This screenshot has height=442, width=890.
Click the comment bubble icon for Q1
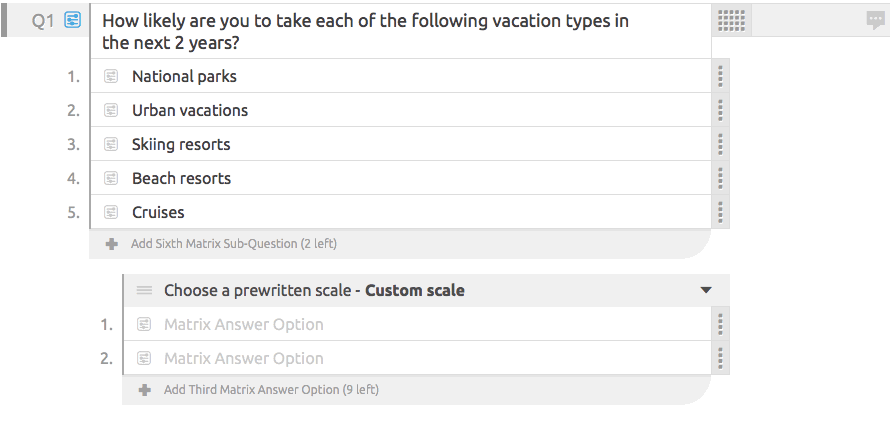(x=875, y=21)
